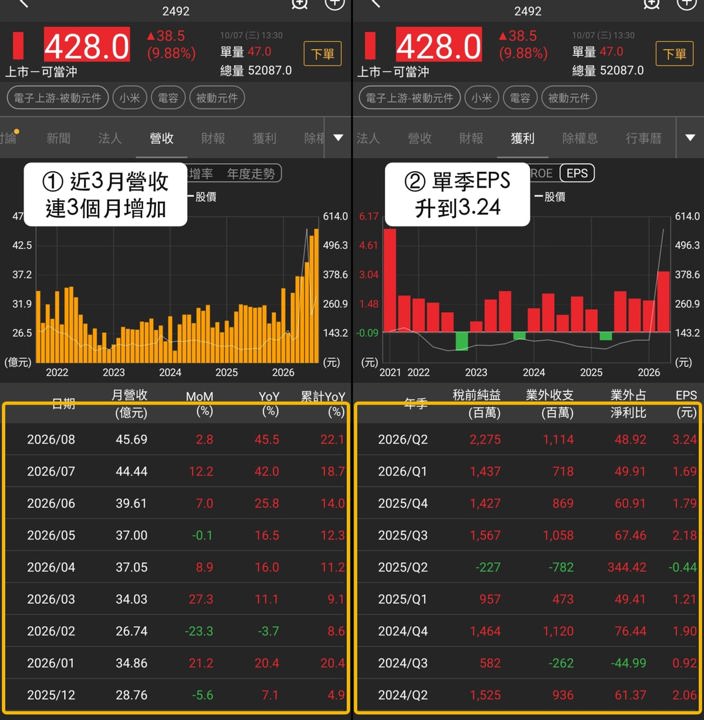Select the active 營收 tab on revenue screen
704x720 pixels.
[x=161, y=138]
